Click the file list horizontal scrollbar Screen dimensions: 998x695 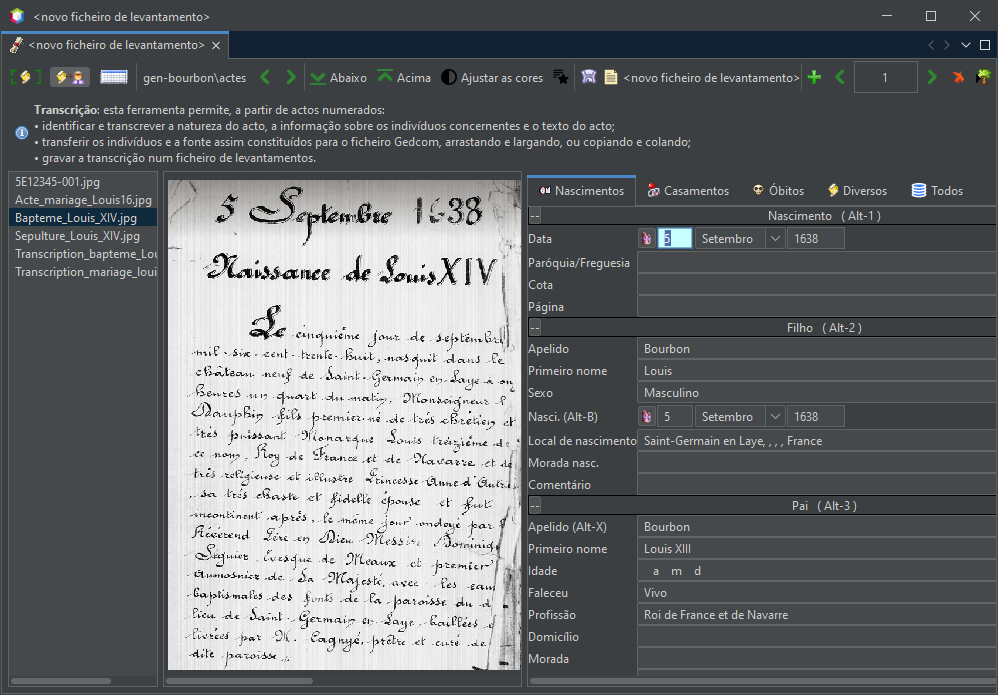coord(60,681)
